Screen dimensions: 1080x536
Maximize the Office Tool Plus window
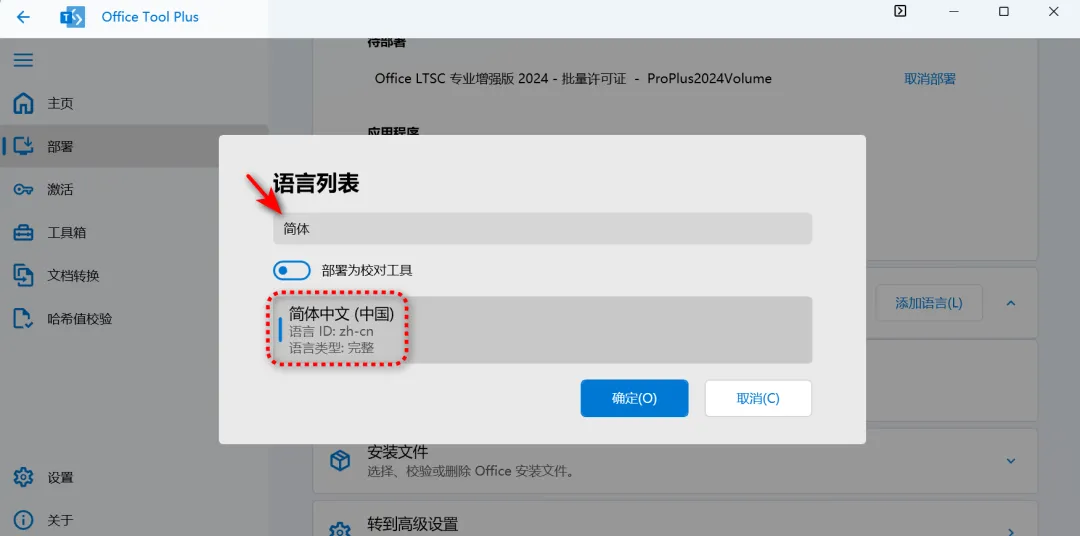[1004, 11]
